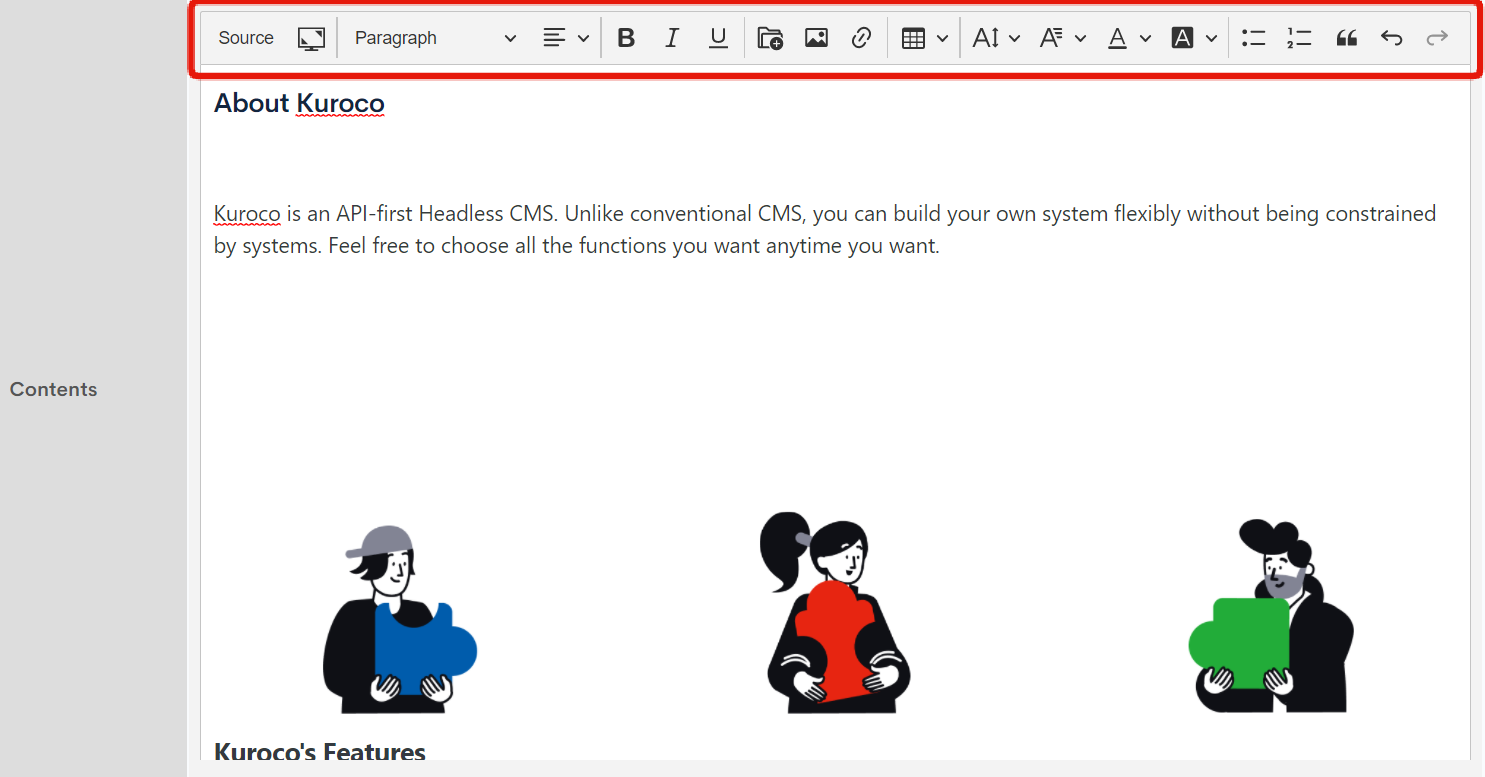
Task: Open the text alignment dropdown
Action: pyautogui.click(x=566, y=38)
